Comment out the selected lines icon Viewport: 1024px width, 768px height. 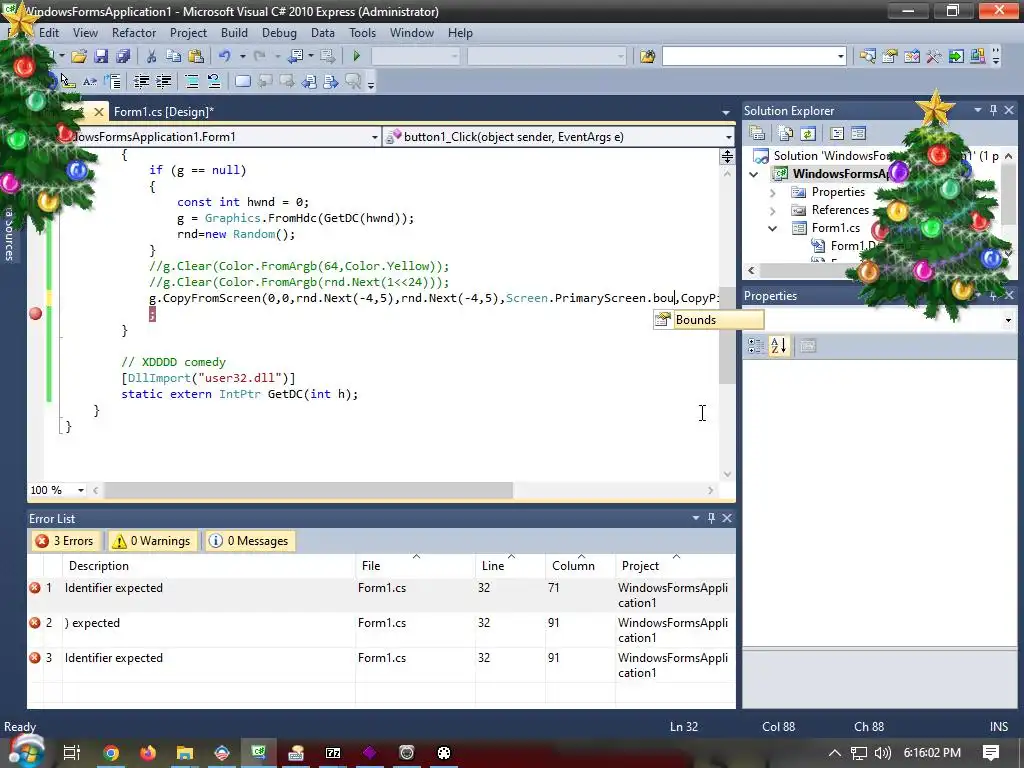tap(192, 81)
